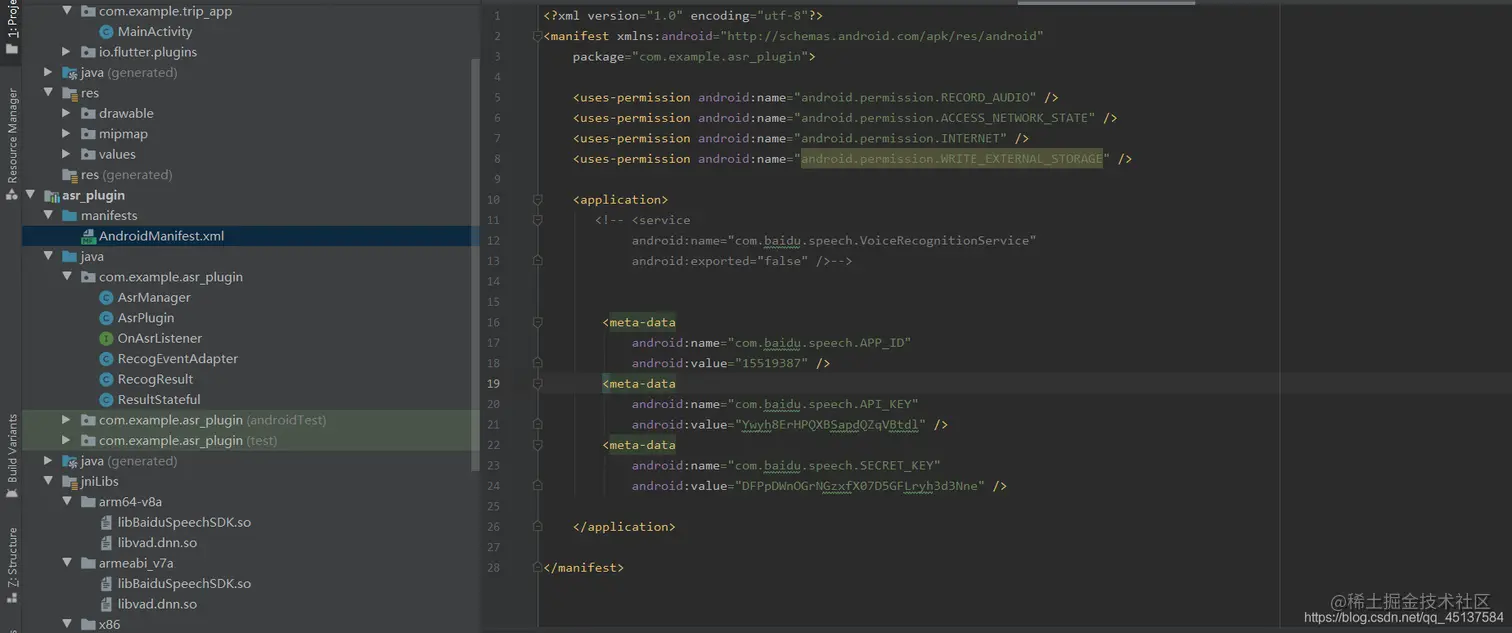Viewport: 1512px width, 633px height.
Task: Click the res (generated) folder icon
Action: (x=70, y=175)
